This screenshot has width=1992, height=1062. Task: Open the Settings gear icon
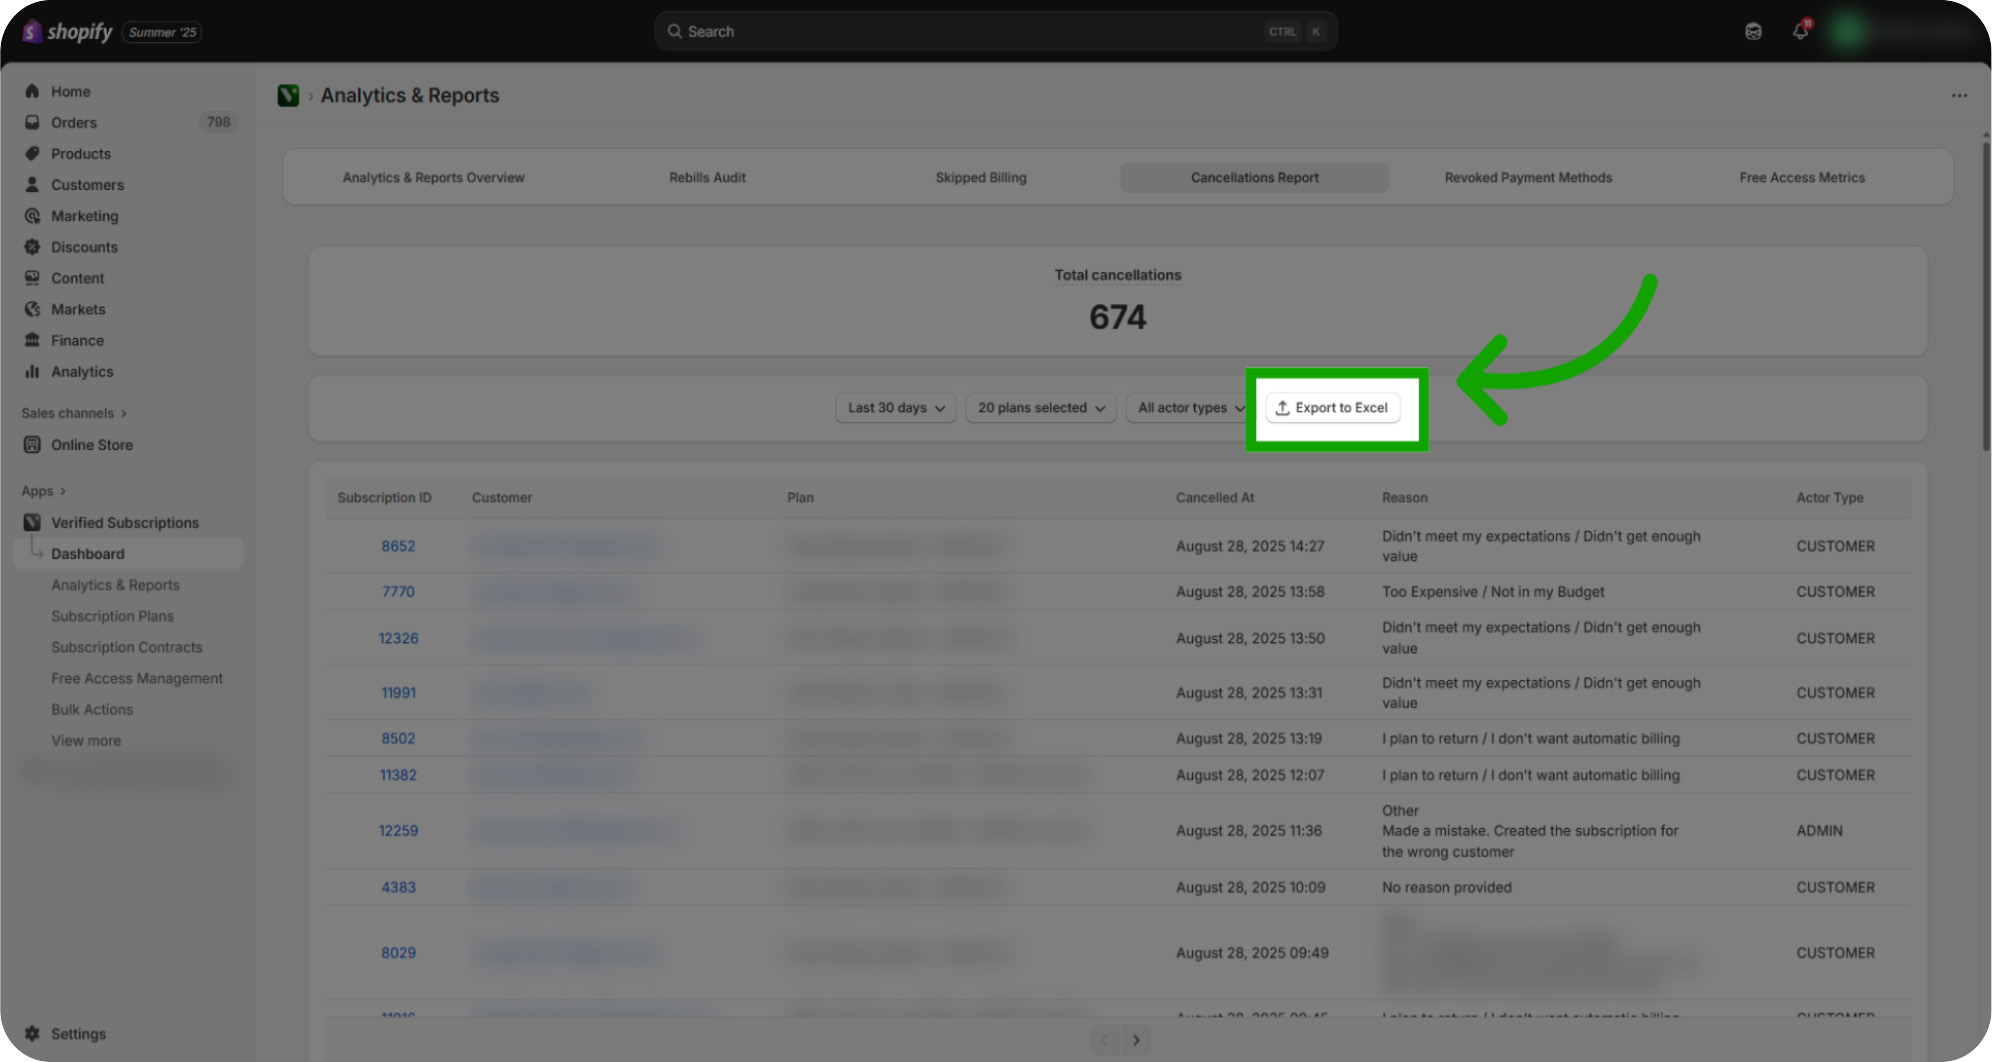pos(32,1033)
